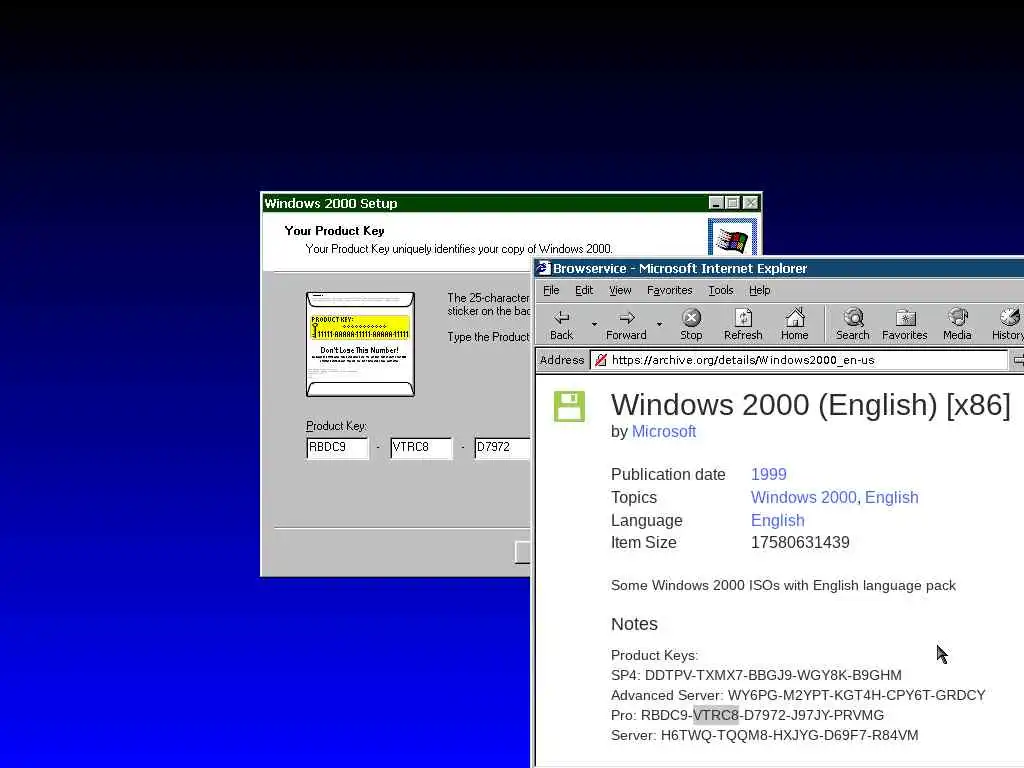The image size is (1024, 768).
Task: Click the Windows 2000 Setup title bar
Action: pos(483,203)
